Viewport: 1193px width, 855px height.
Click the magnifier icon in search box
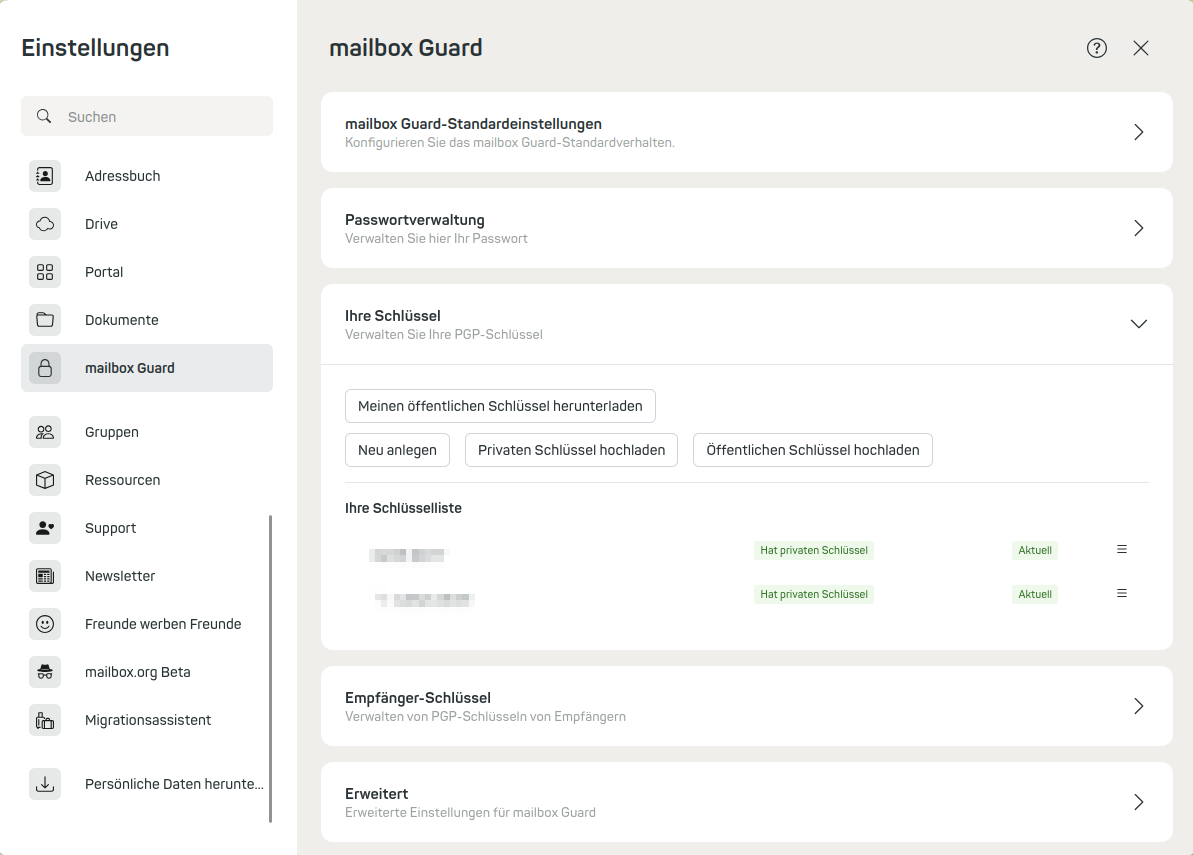(x=44, y=116)
